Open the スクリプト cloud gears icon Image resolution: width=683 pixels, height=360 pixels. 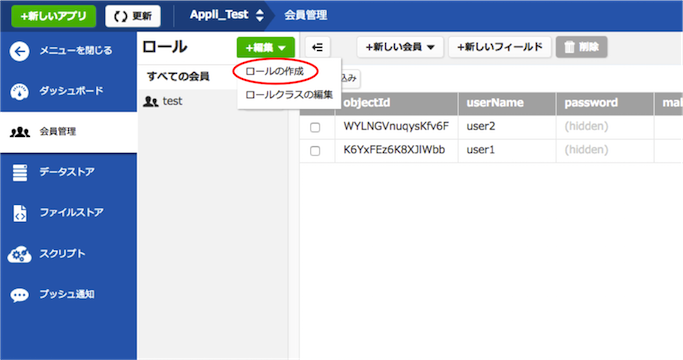pyautogui.click(x=20, y=255)
